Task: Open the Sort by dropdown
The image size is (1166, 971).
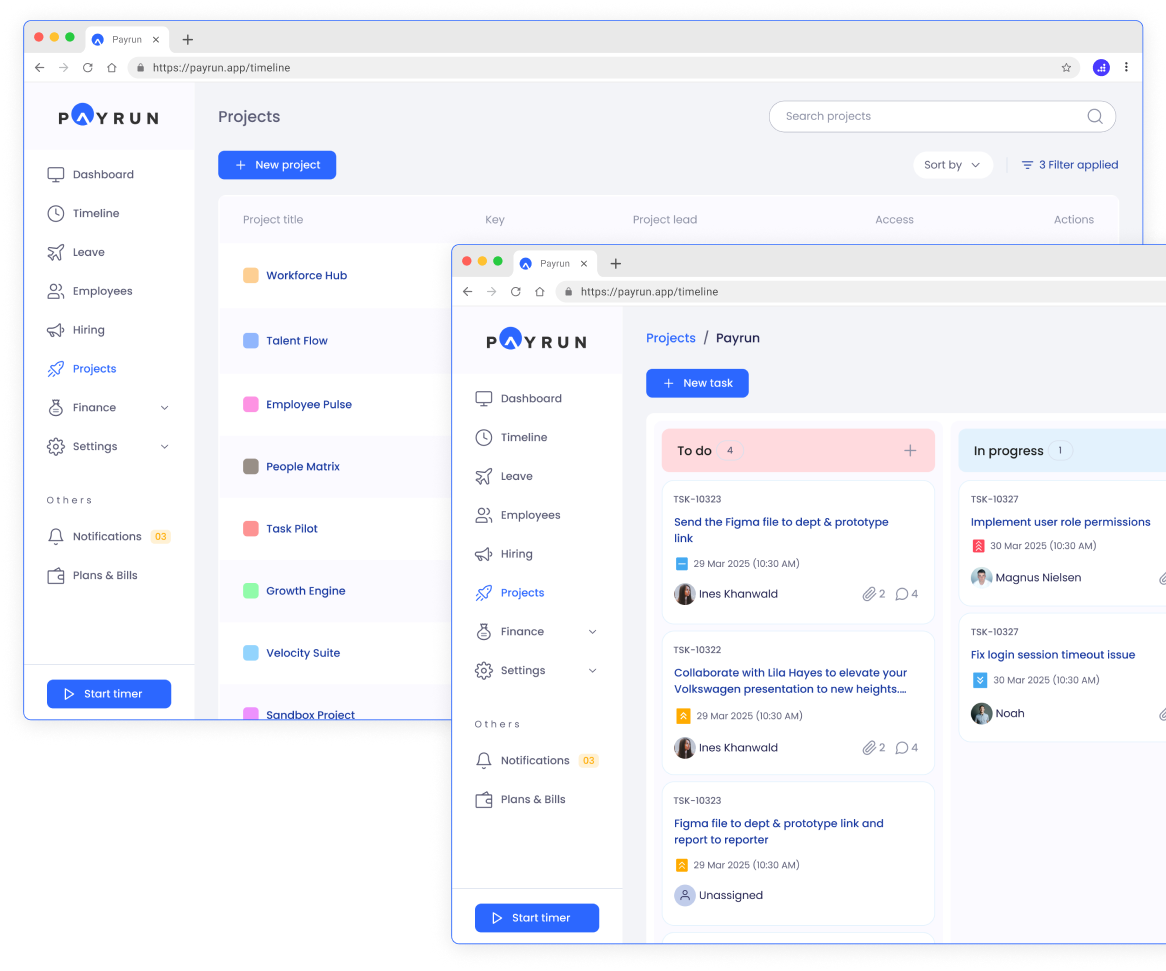Action: click(x=952, y=165)
